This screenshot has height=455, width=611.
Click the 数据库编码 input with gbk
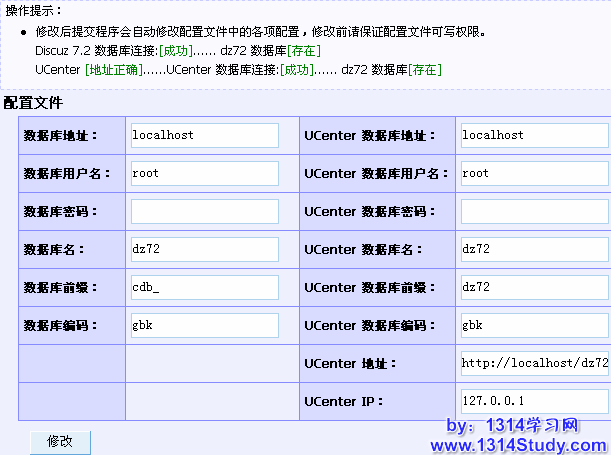[x=204, y=326]
